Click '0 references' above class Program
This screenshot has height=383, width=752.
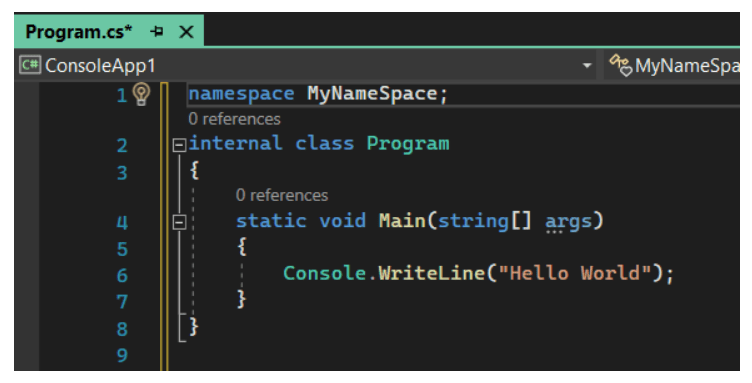click(x=234, y=119)
